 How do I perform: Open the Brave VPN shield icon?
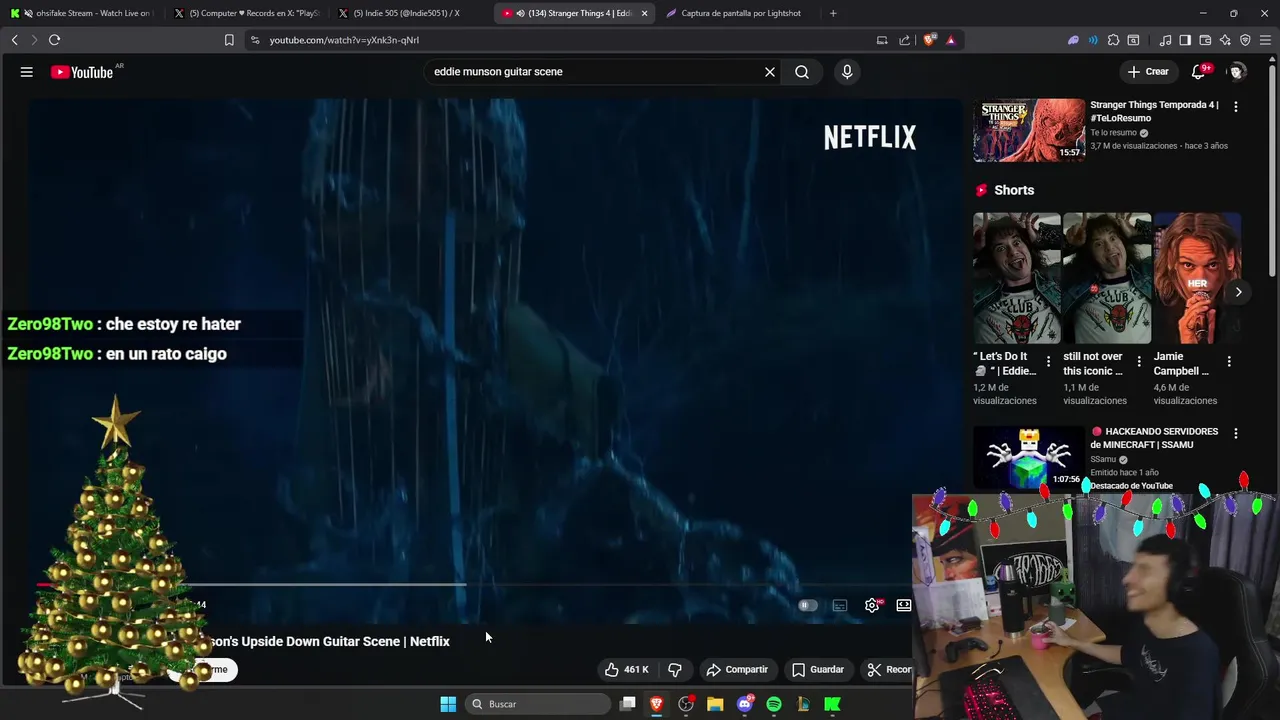pos(1245,40)
